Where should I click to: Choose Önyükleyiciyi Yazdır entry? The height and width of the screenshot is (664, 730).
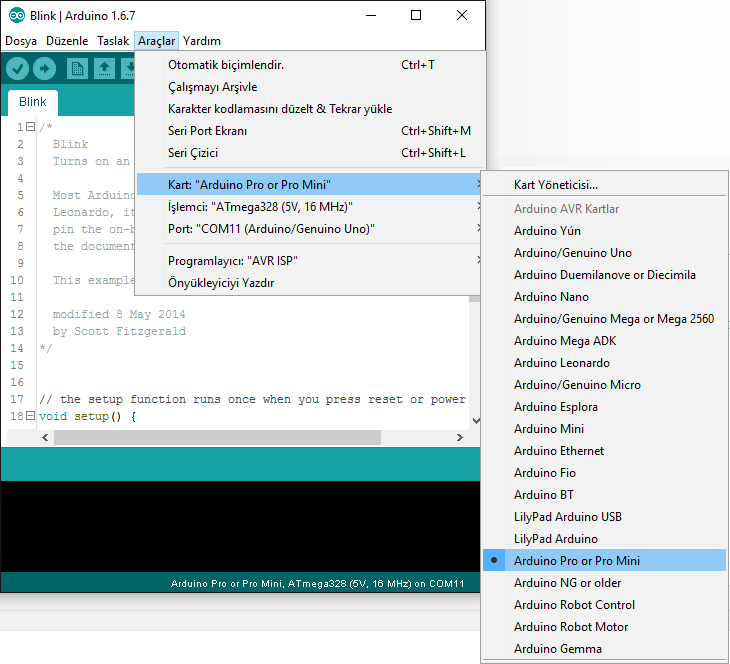point(309,283)
